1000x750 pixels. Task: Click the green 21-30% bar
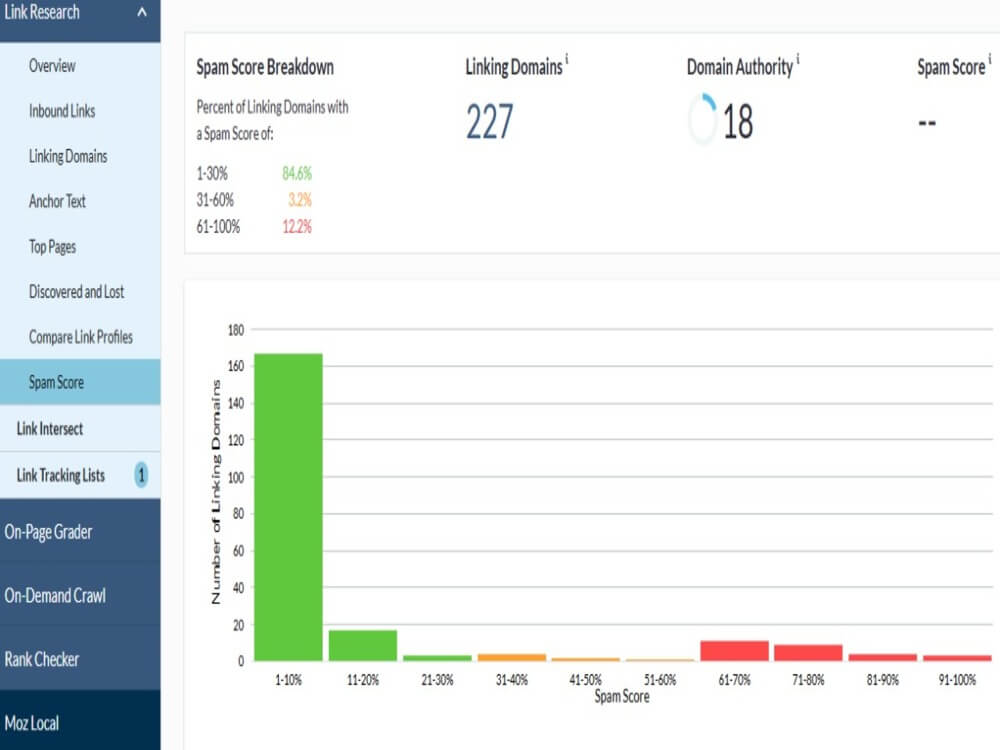[x=438, y=658]
